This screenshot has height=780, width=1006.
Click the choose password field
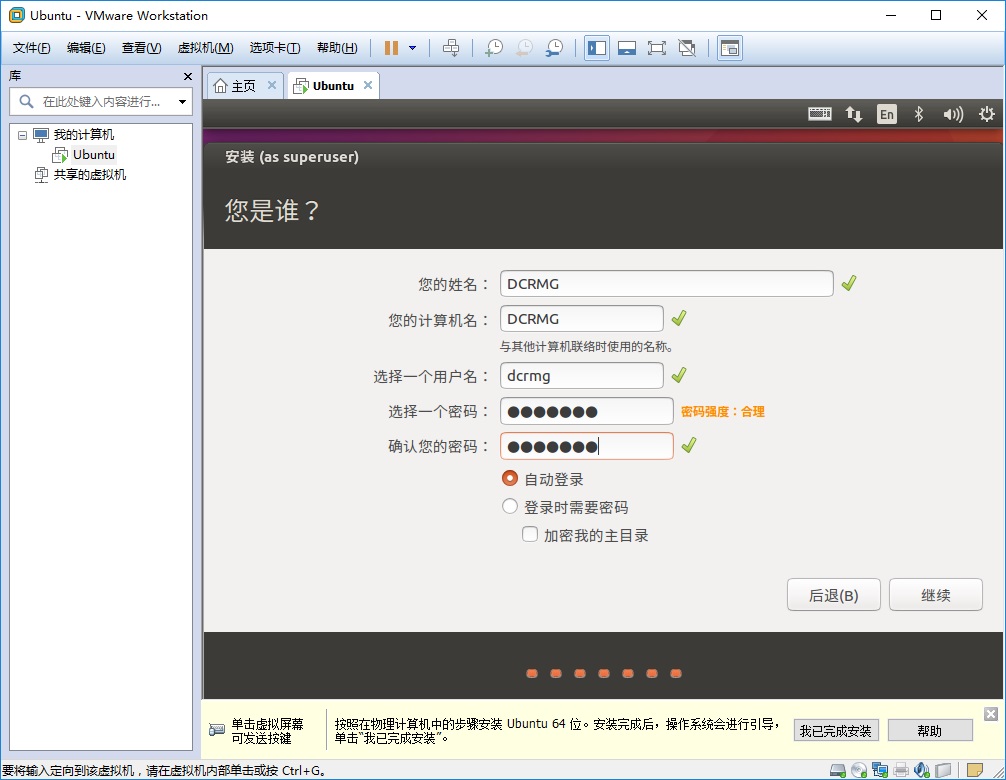click(x=586, y=411)
